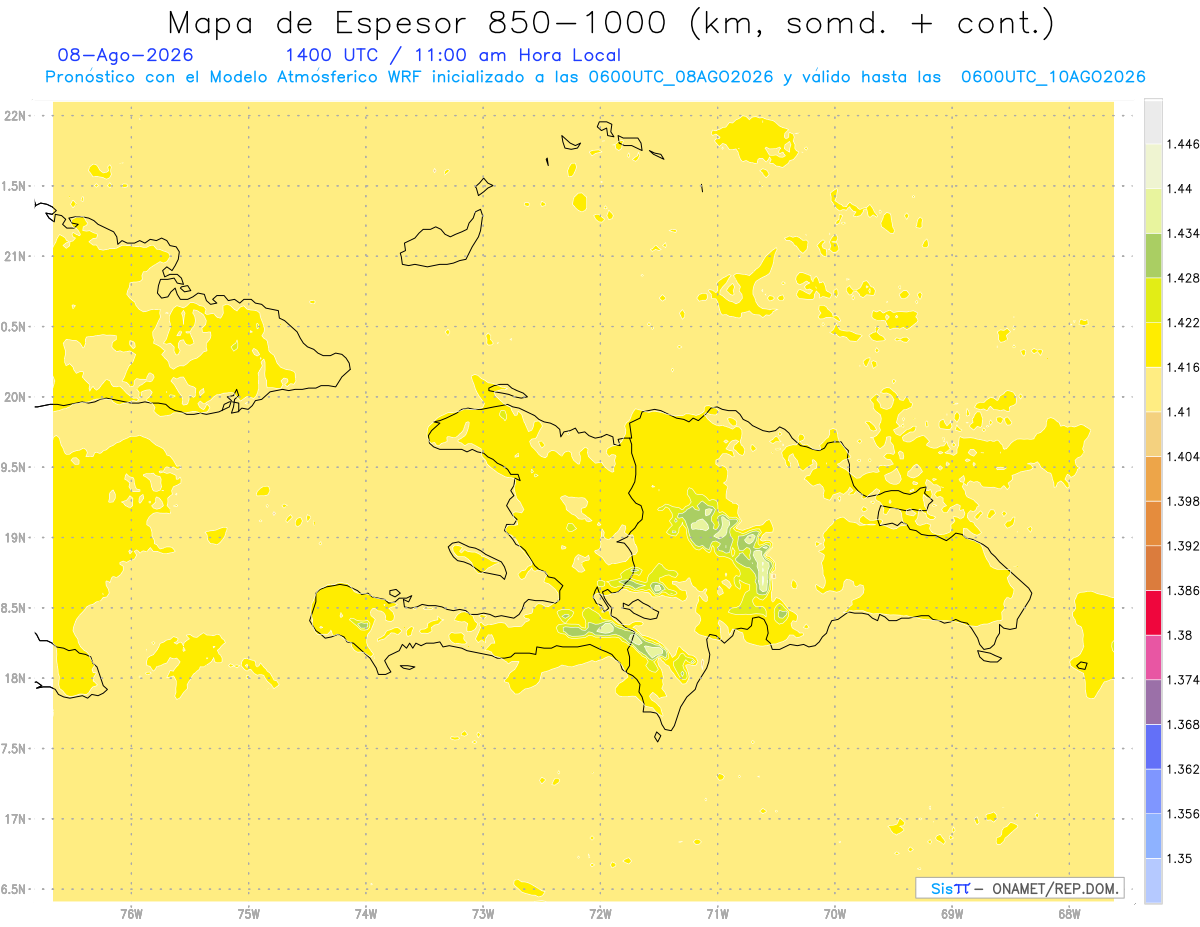
Task: Click the colorbar value 1.374
Action: [1182, 680]
